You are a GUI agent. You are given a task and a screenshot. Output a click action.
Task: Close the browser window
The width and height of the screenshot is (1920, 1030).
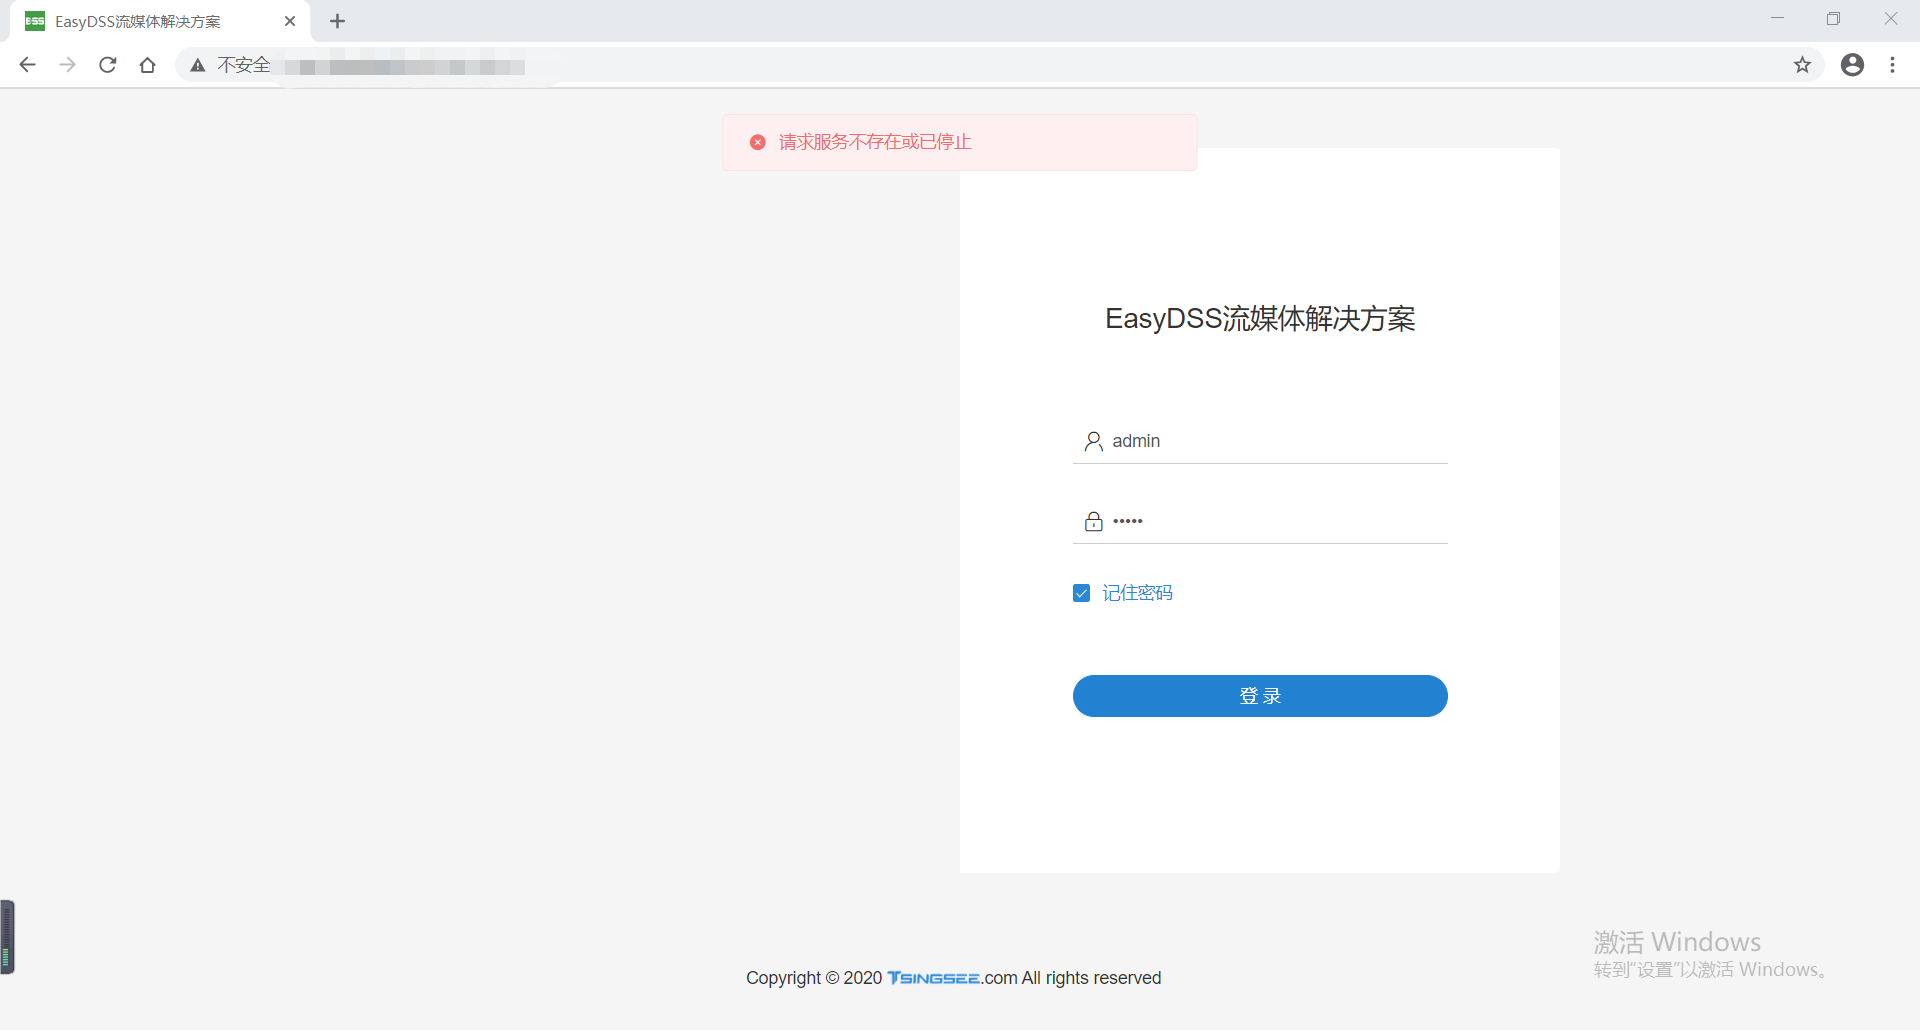1890,19
